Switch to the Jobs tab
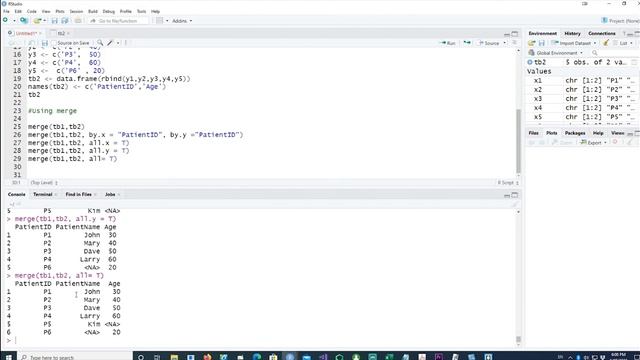 (x=110, y=194)
